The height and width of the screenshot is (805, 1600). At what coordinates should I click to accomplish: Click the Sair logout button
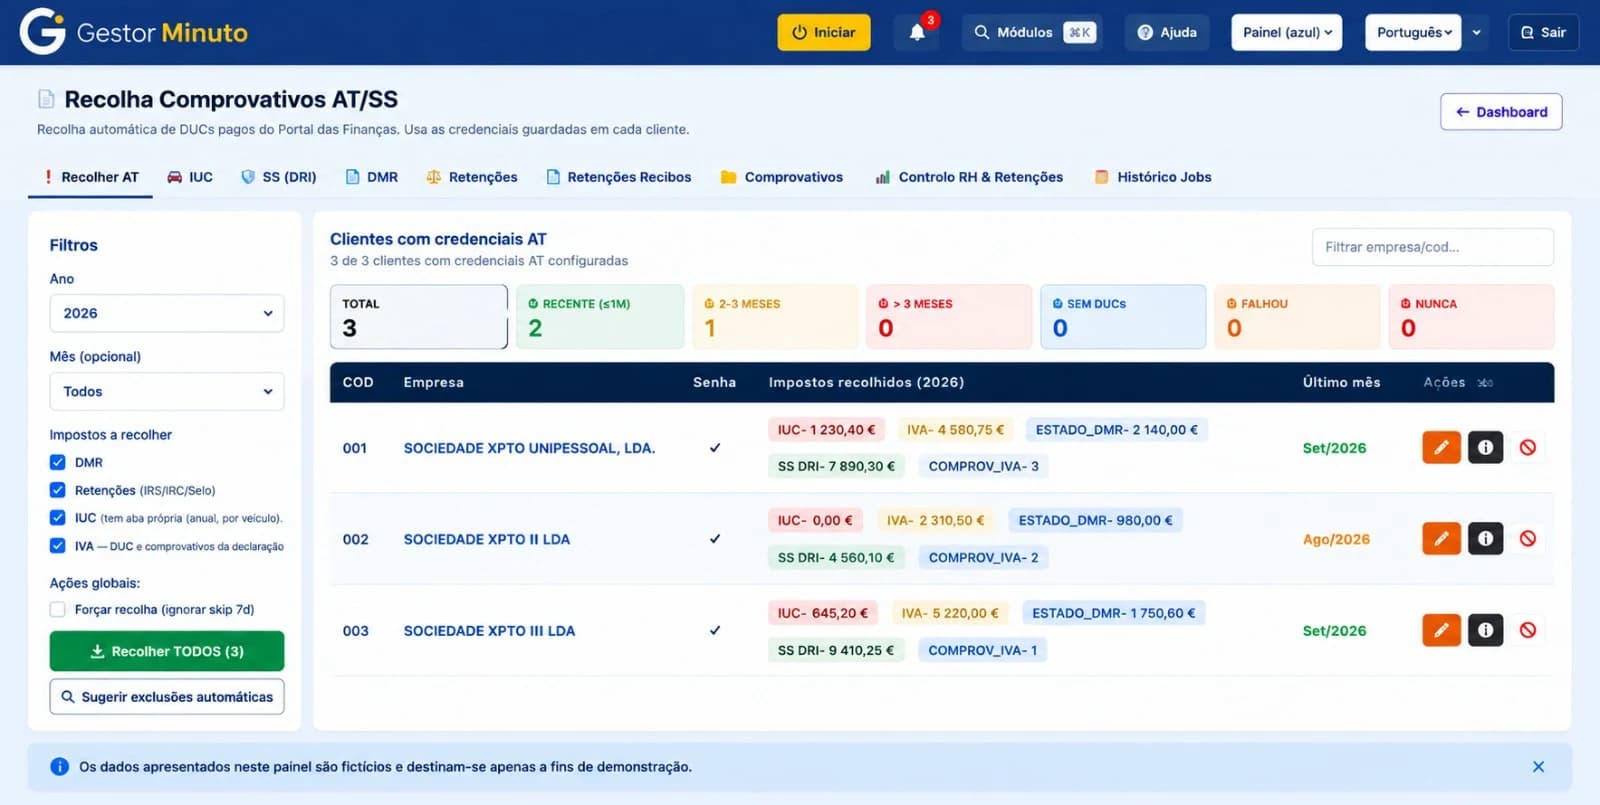[x=1543, y=32]
